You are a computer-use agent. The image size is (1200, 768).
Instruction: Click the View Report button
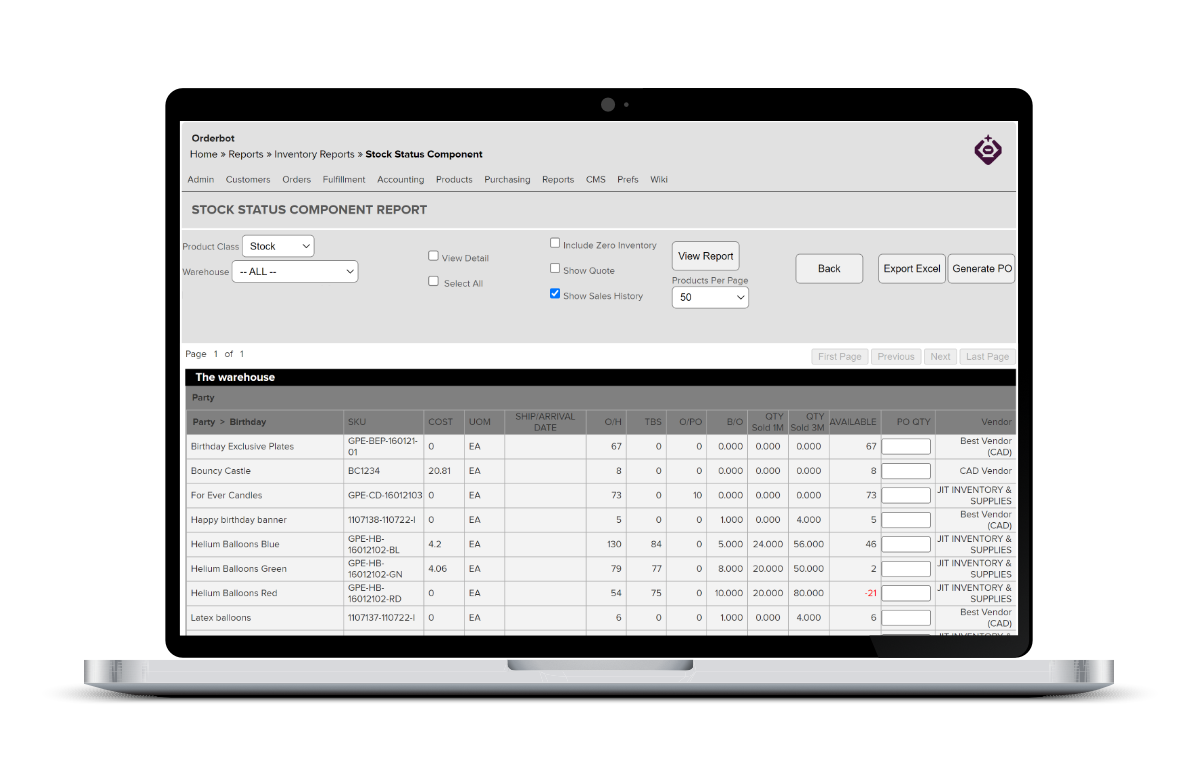tap(705, 255)
